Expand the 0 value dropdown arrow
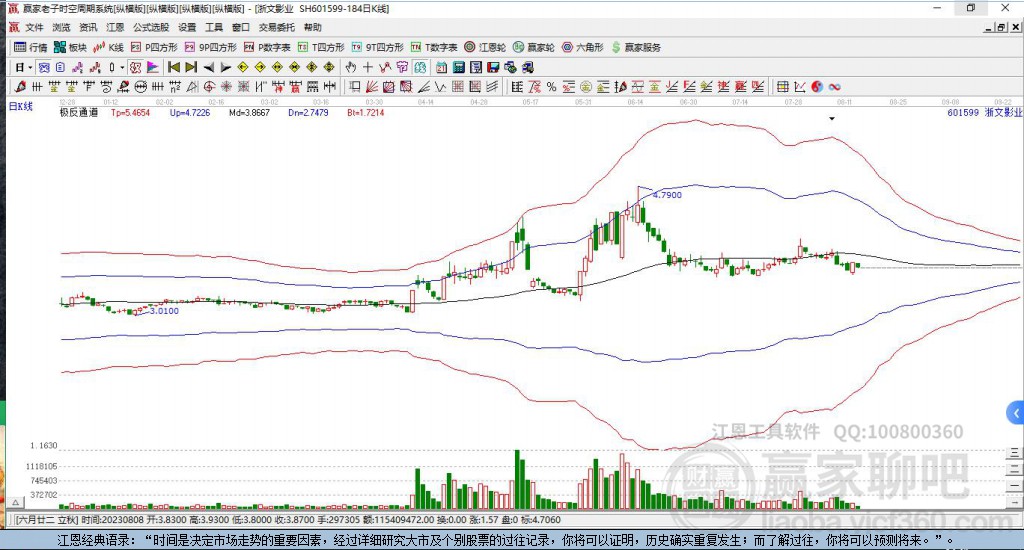 click(x=122, y=67)
